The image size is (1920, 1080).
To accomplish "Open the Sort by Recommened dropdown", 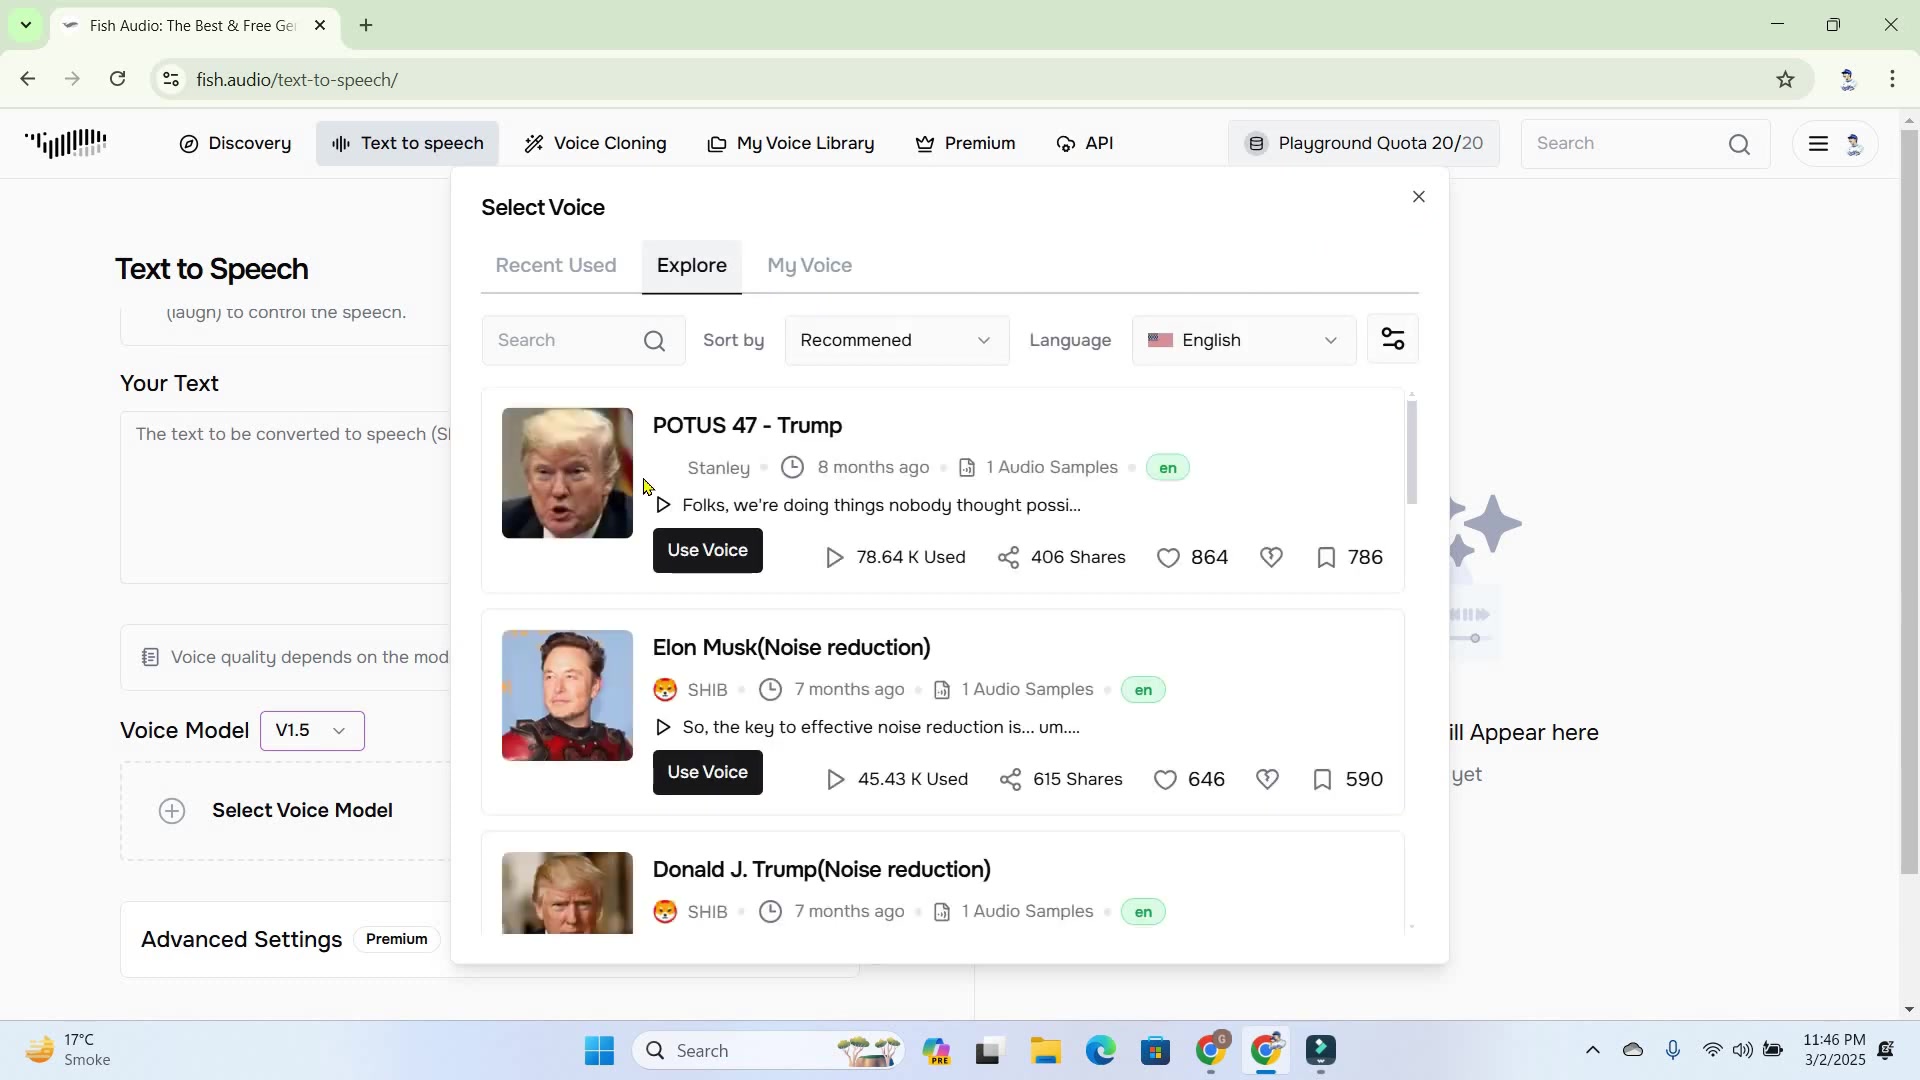I will tap(897, 341).
